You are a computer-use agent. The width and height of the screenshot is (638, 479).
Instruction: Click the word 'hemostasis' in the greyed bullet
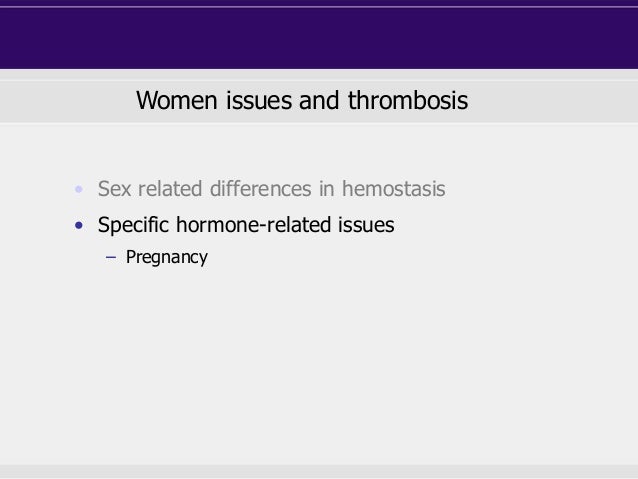(393, 189)
